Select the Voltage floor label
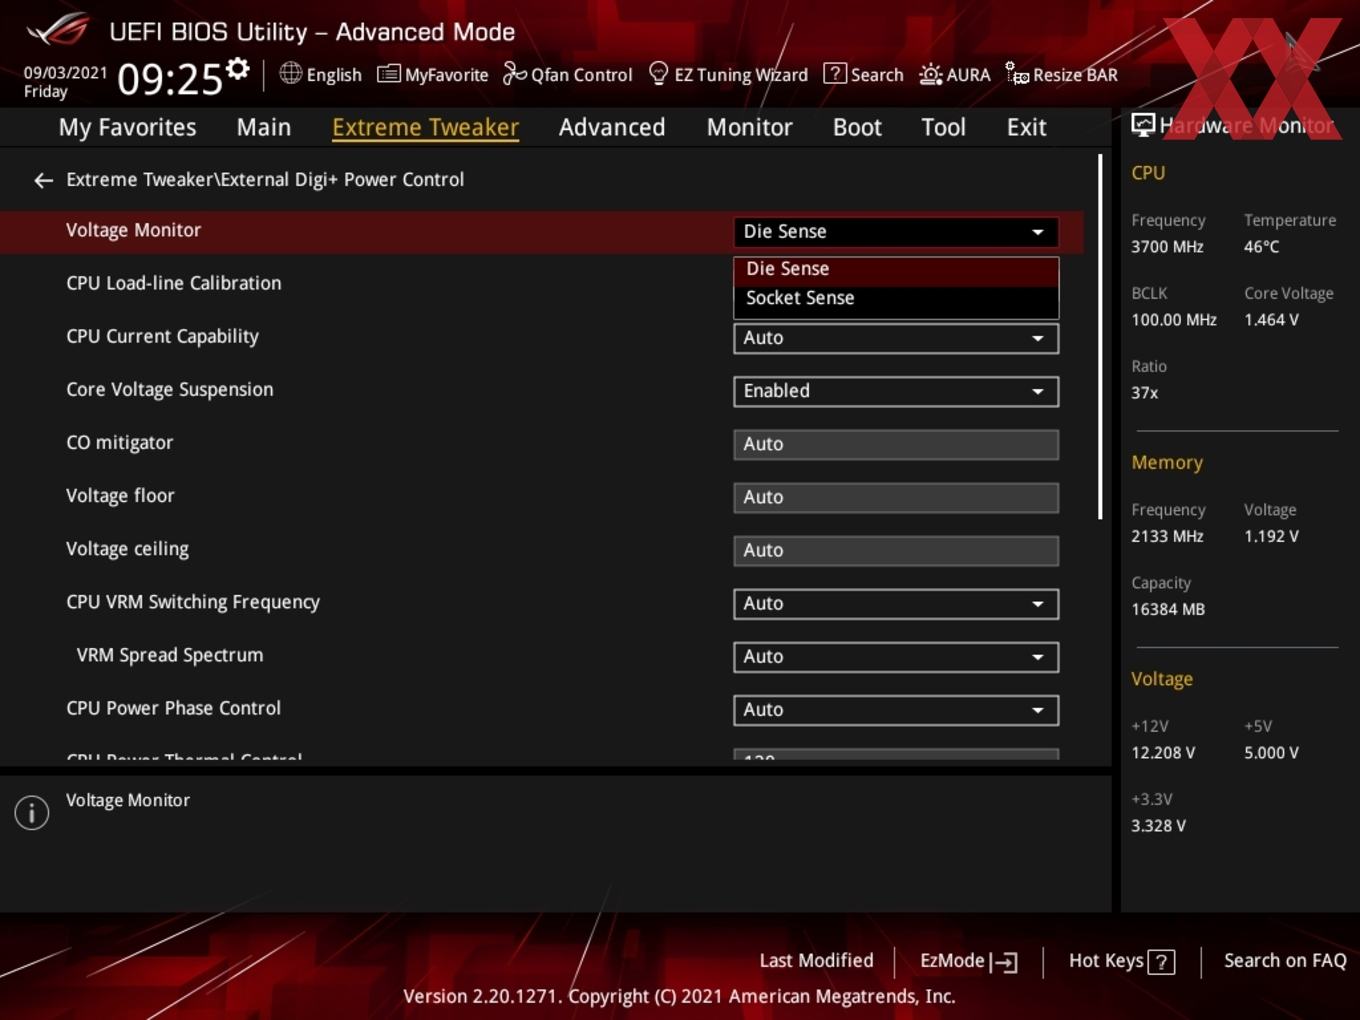1360x1020 pixels. [120, 496]
